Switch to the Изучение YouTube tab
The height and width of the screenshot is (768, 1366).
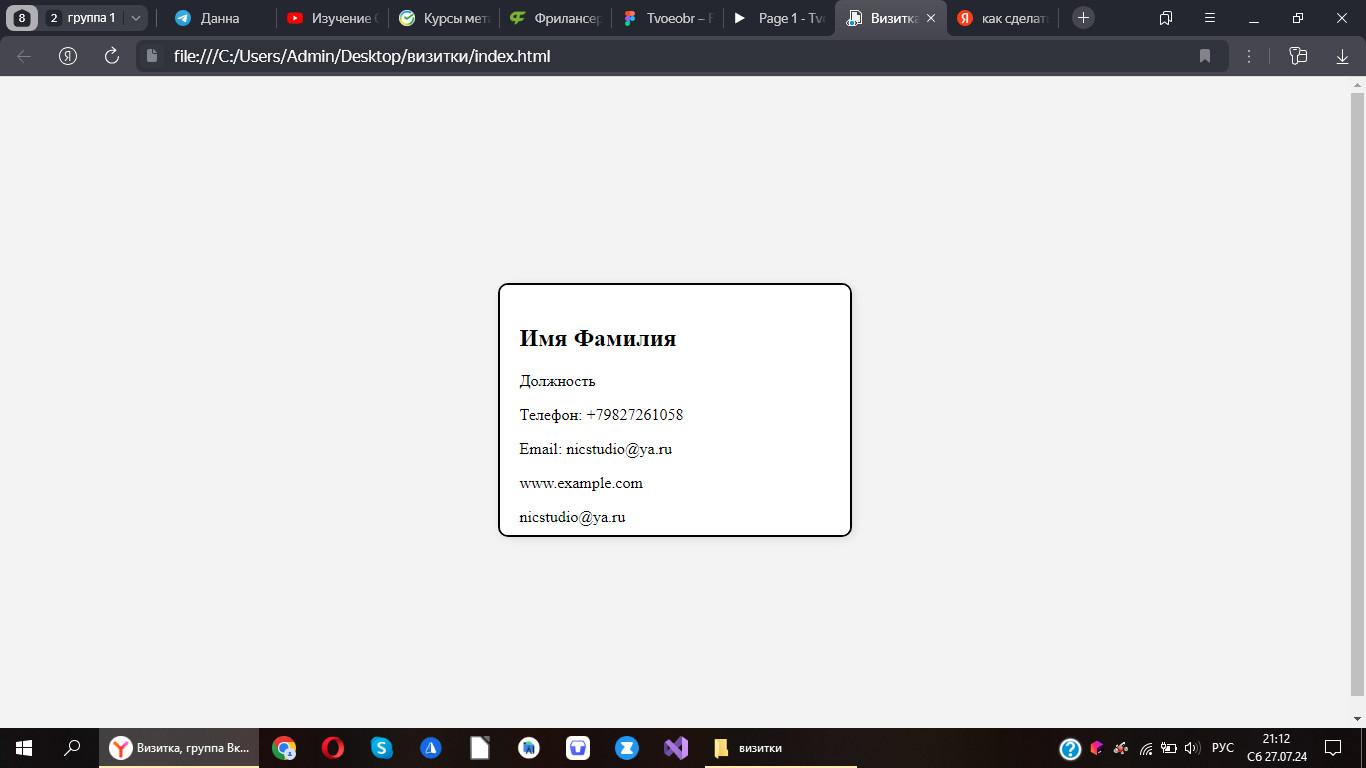click(x=332, y=18)
